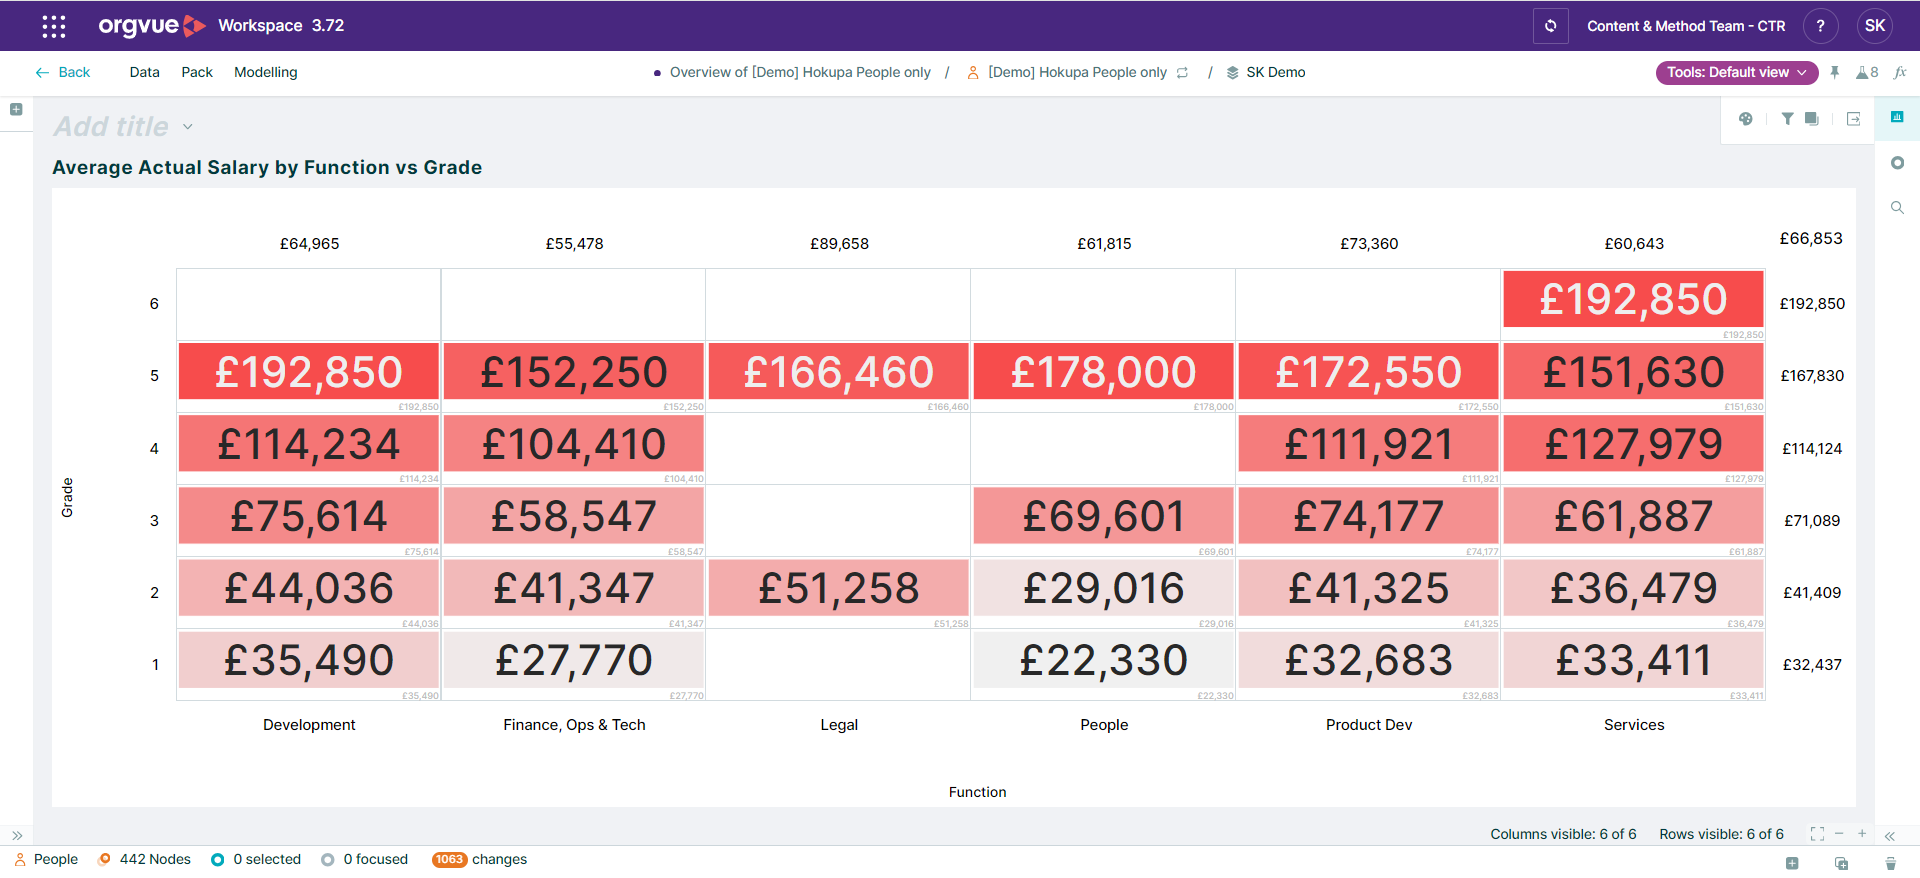This screenshot has height=878, width=1920.
Task: Click the Legal column label
Action: 839,725
